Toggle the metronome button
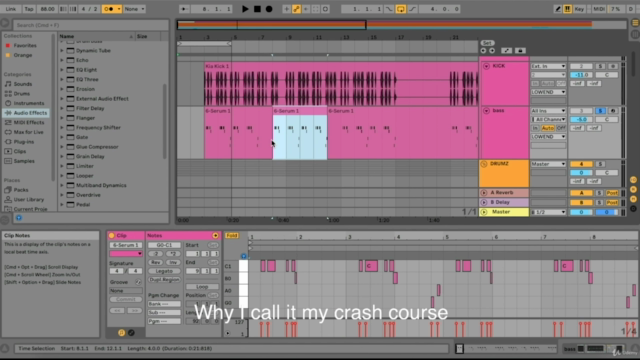Image resolution: width=640 pixels, height=360 pixels. 111,9
